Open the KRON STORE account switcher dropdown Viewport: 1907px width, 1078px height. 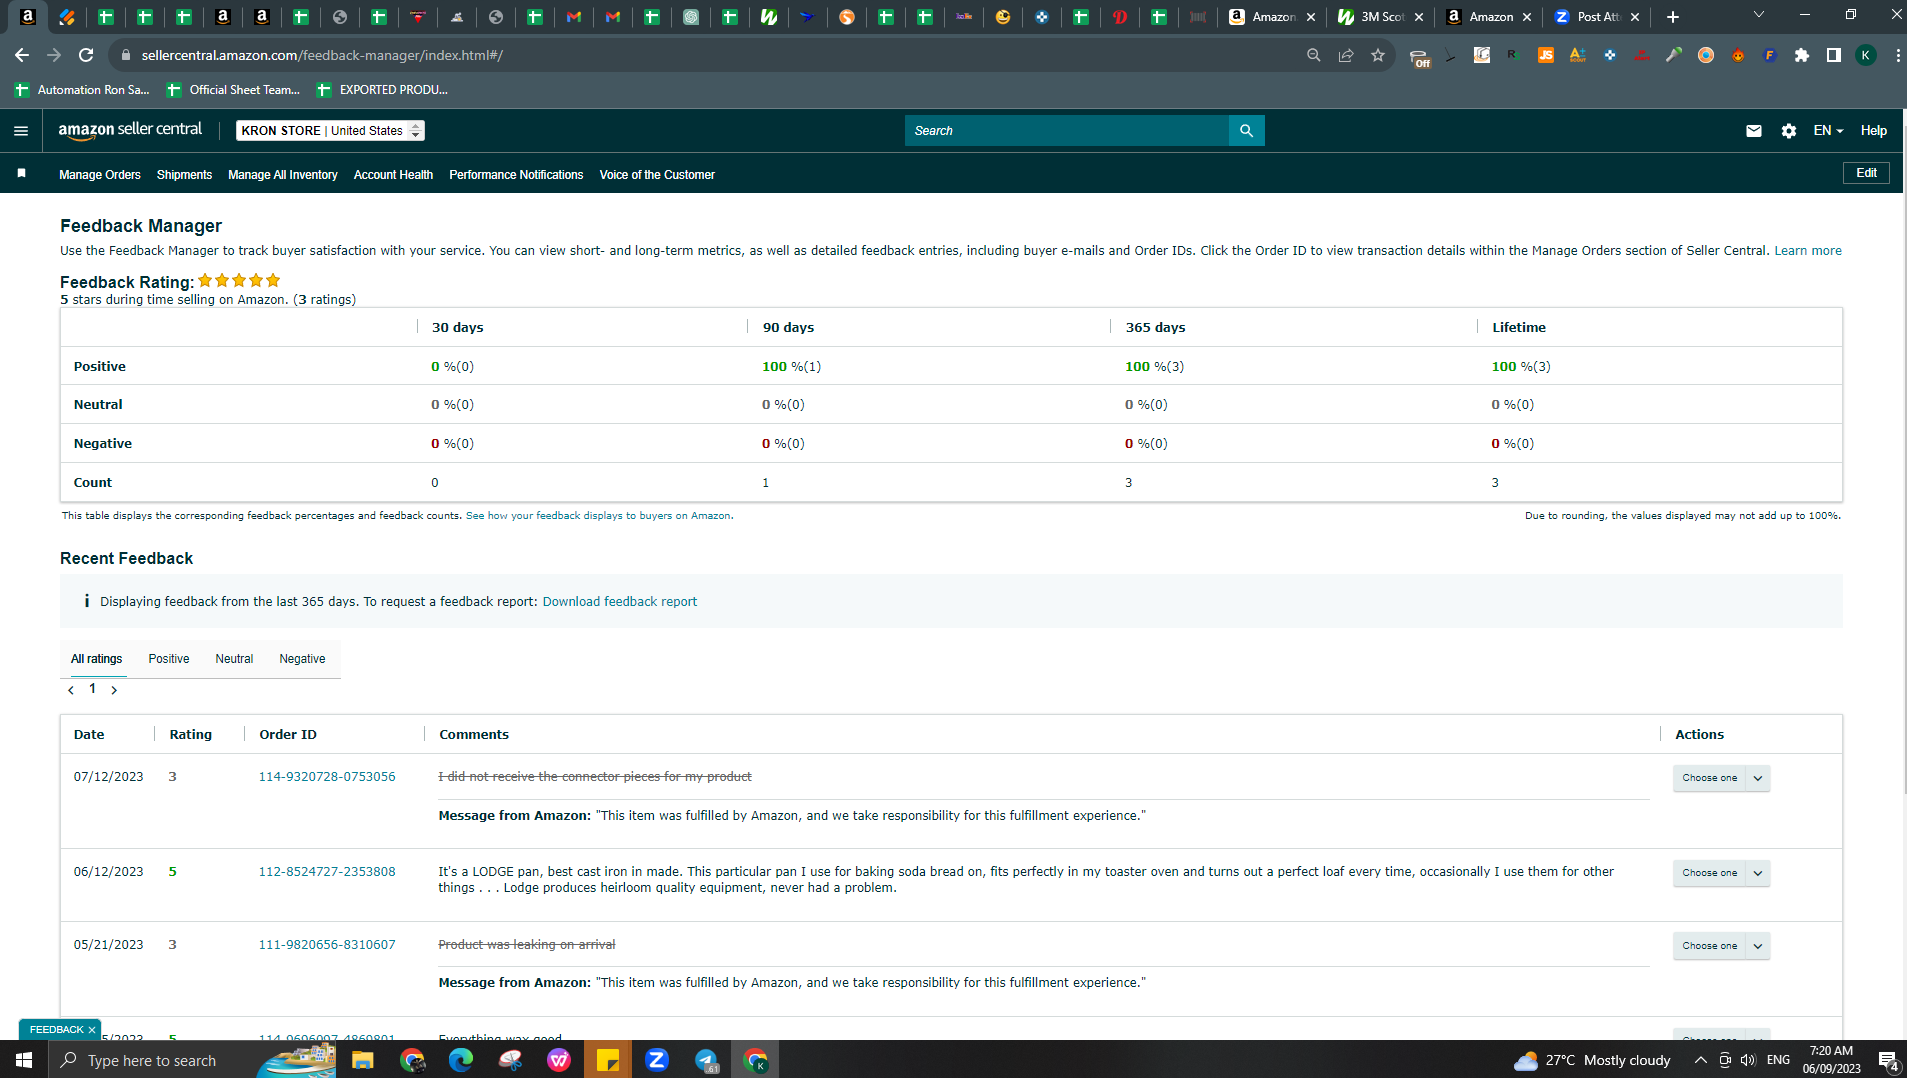330,131
